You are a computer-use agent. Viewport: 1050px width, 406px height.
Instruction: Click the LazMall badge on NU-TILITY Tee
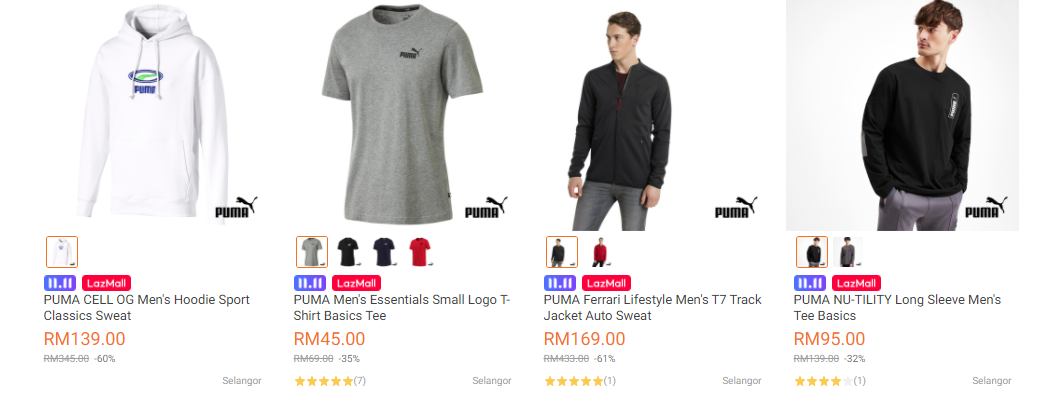tap(856, 283)
